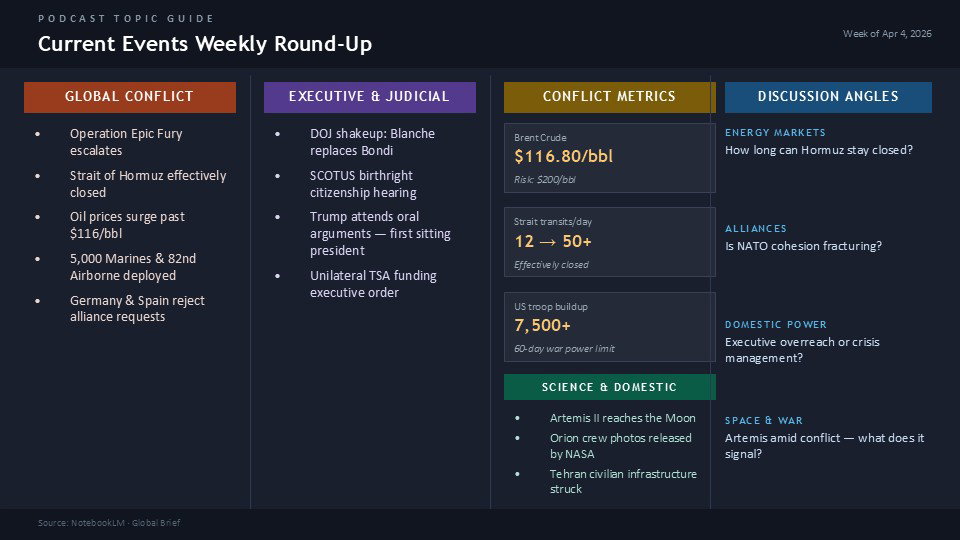The image size is (960, 540).
Task: Click the Discussion Angles header banner
Action: (x=828, y=97)
